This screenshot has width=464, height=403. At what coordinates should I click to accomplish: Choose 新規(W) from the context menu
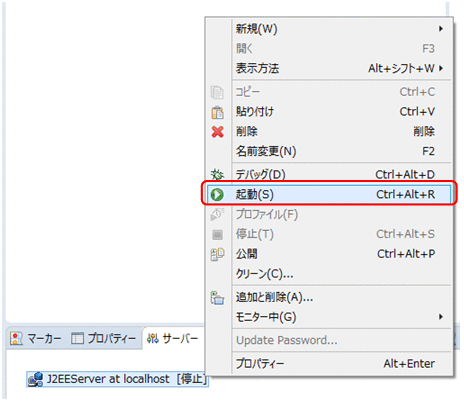point(329,29)
